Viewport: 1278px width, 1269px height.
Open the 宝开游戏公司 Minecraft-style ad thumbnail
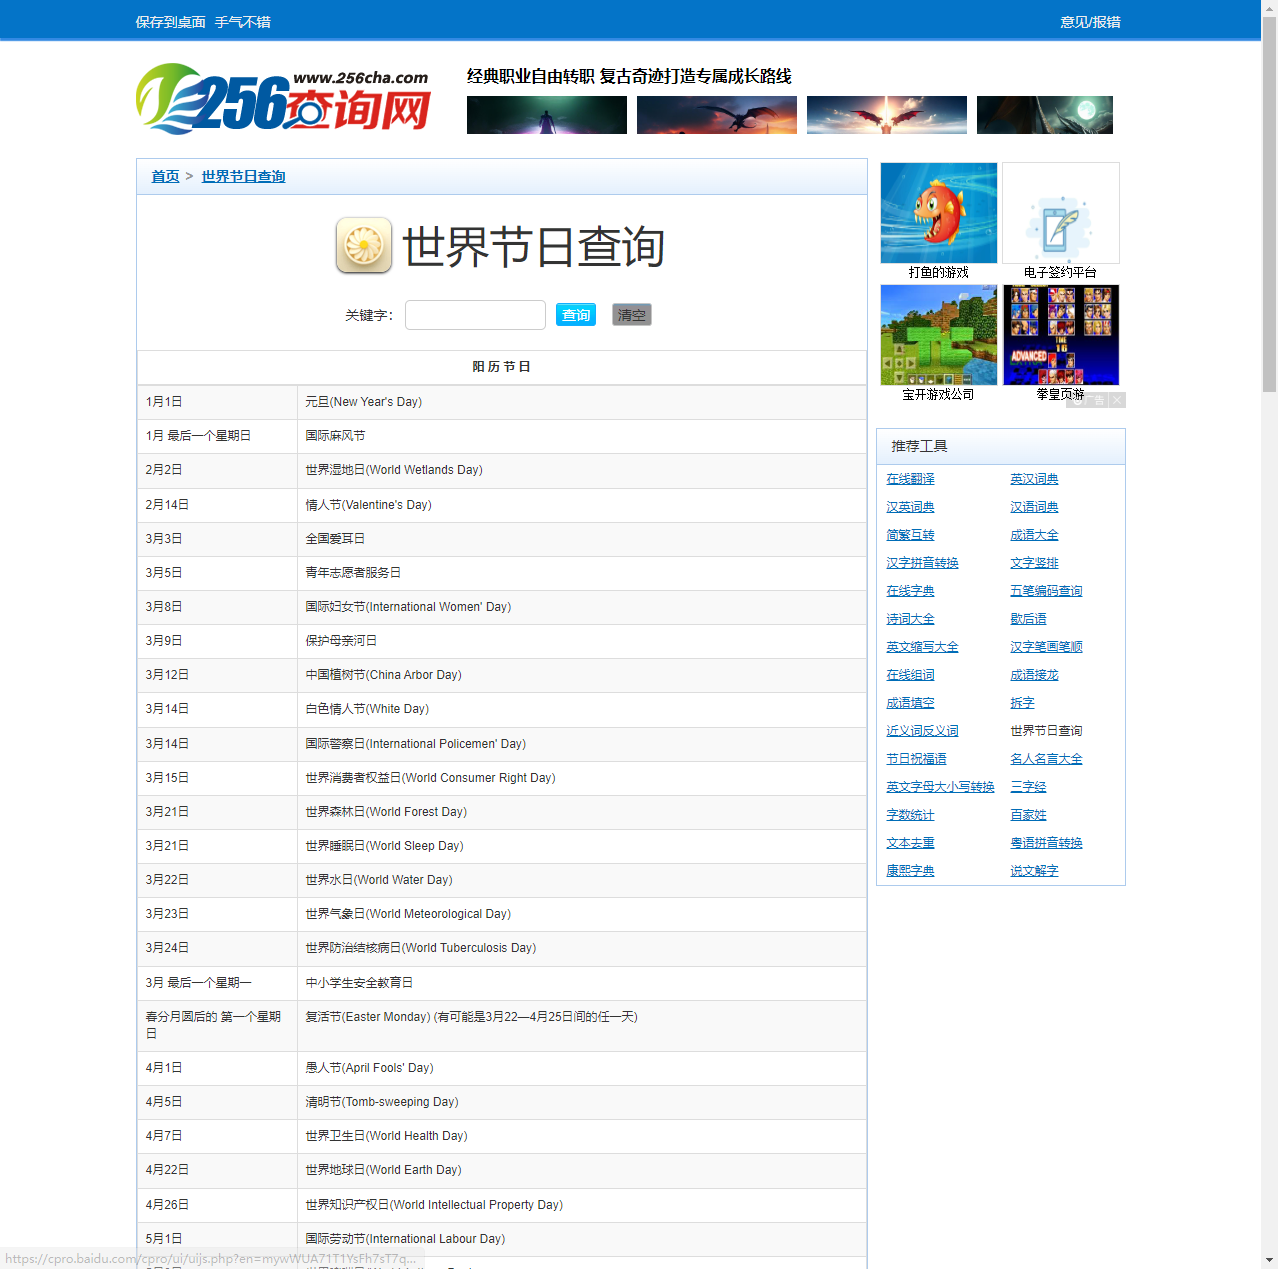coord(938,335)
